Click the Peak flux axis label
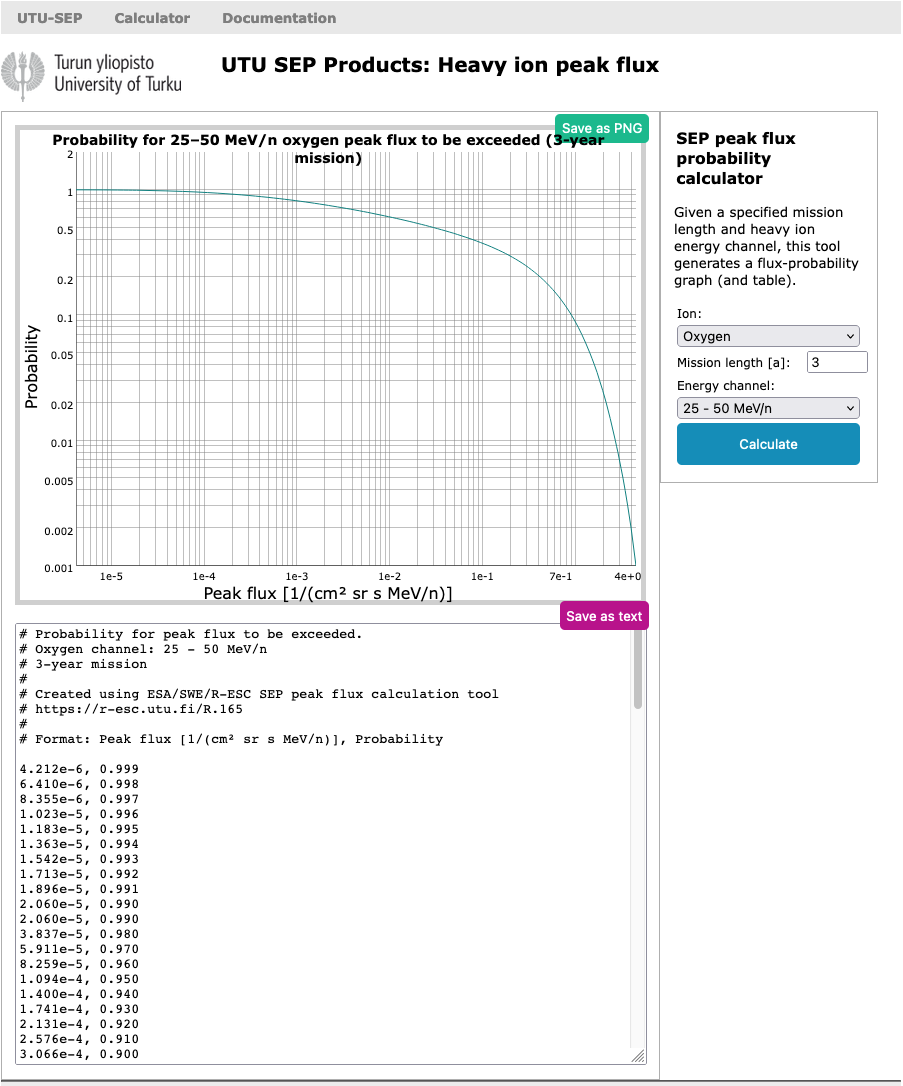The image size is (903, 1086). click(x=328, y=594)
